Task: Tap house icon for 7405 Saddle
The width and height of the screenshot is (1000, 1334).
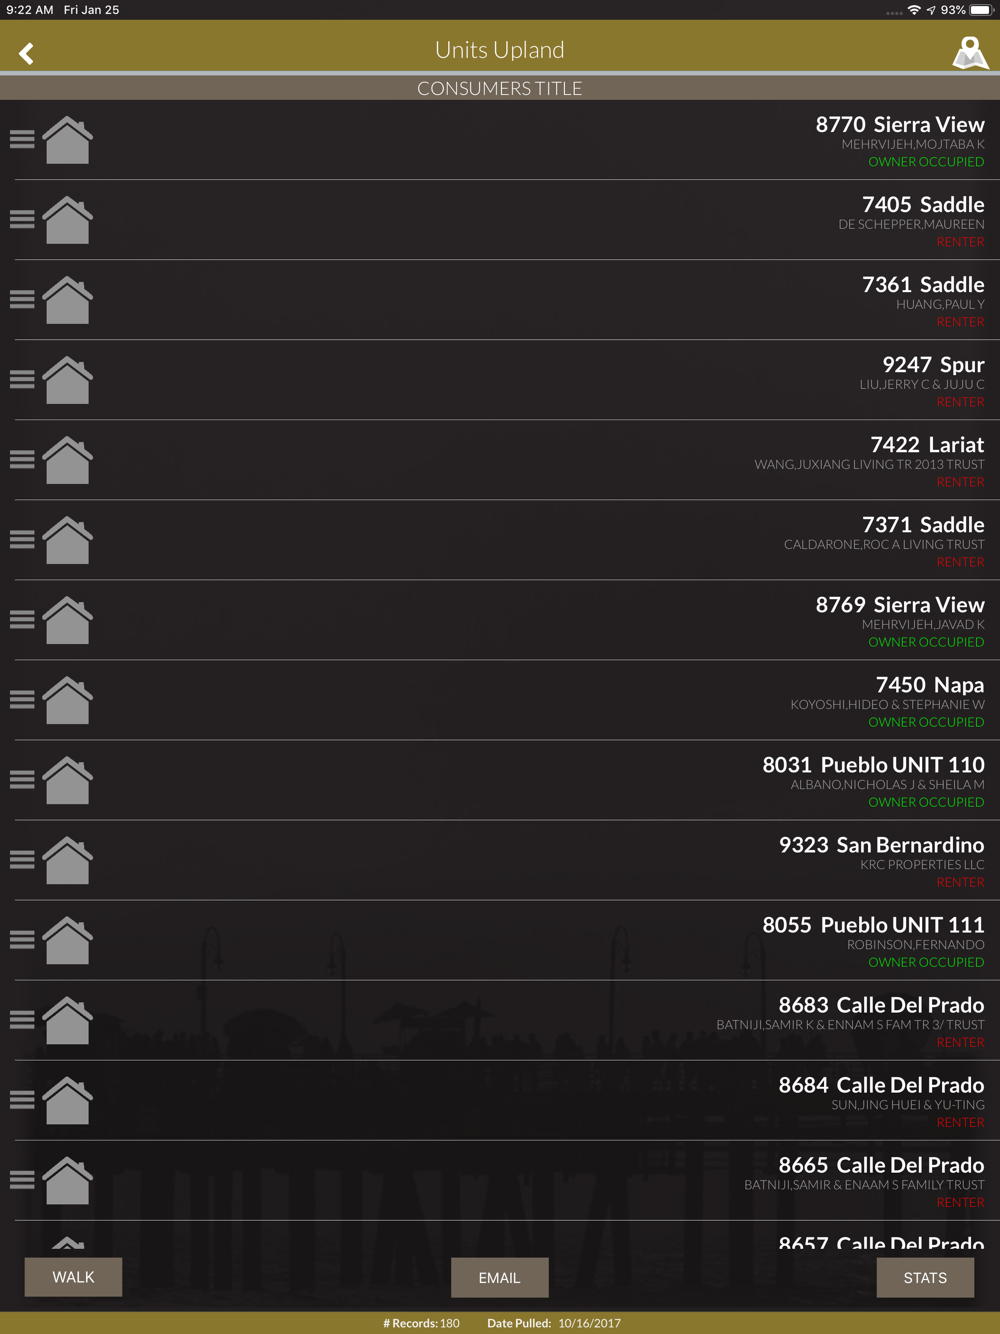Action: click(68, 220)
